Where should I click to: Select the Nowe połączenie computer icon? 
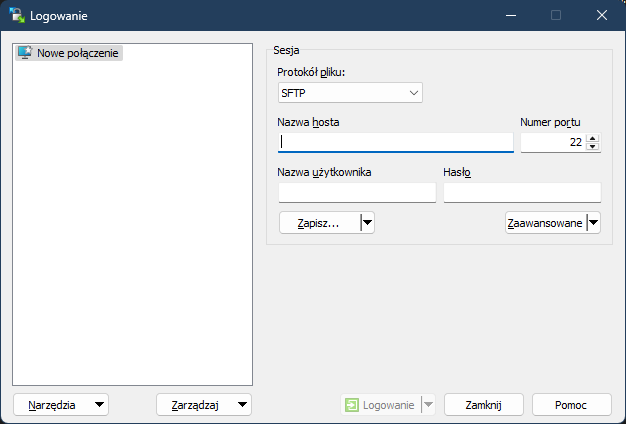coord(25,52)
